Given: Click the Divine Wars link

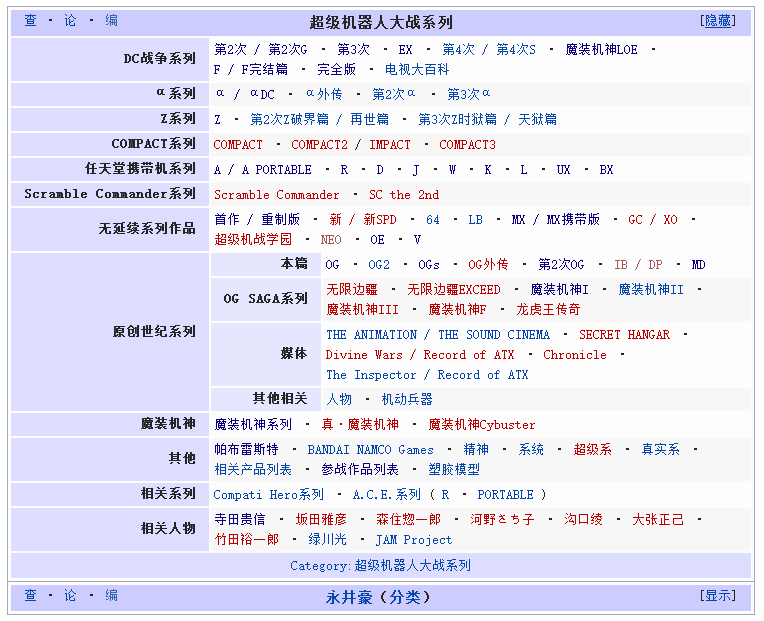Looking at the screenshot, I should tap(364, 355).
